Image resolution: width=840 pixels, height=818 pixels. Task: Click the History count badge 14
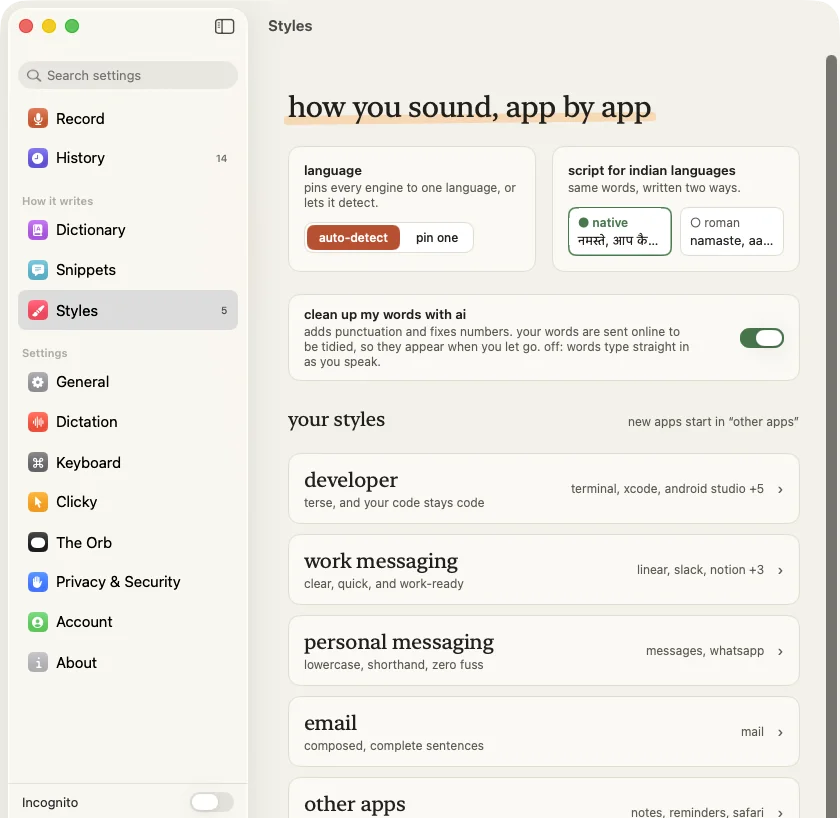[221, 159]
